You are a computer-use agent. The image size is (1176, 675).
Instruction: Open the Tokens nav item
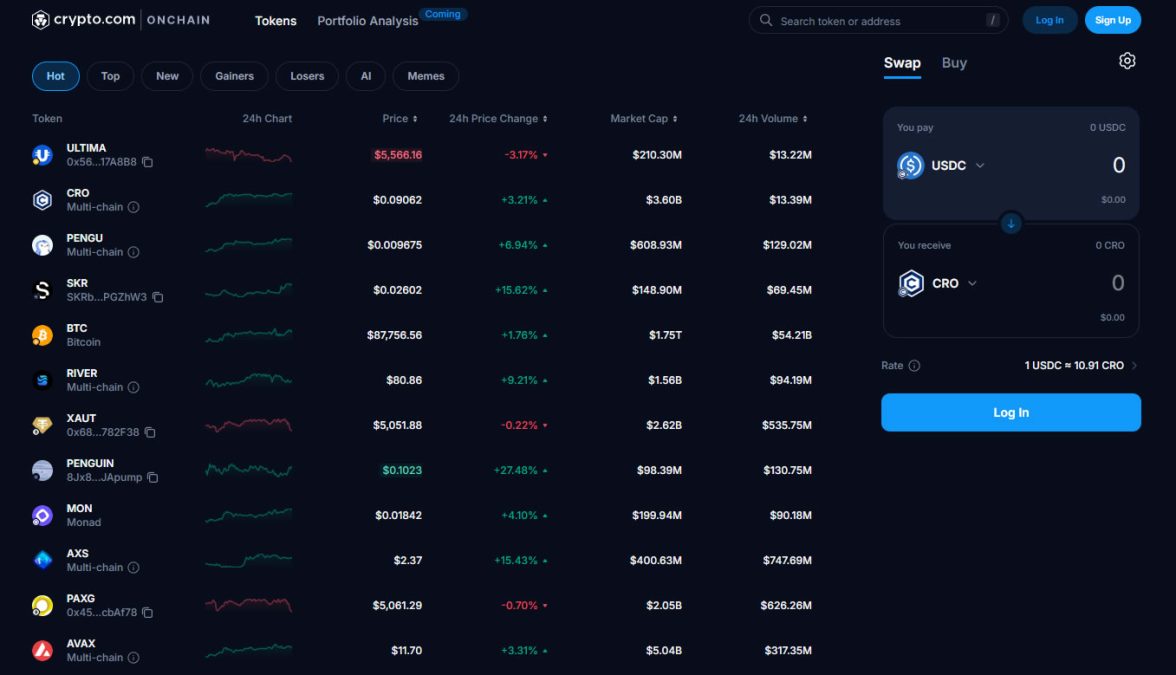[275, 21]
